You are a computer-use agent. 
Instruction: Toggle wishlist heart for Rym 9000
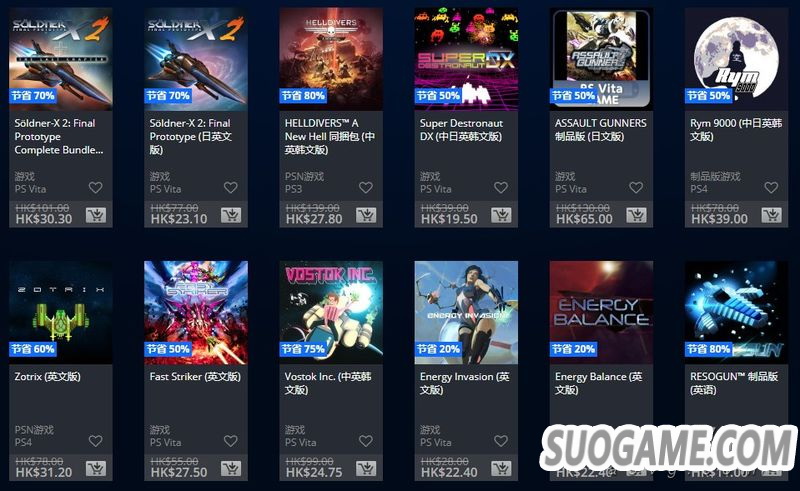coord(771,187)
